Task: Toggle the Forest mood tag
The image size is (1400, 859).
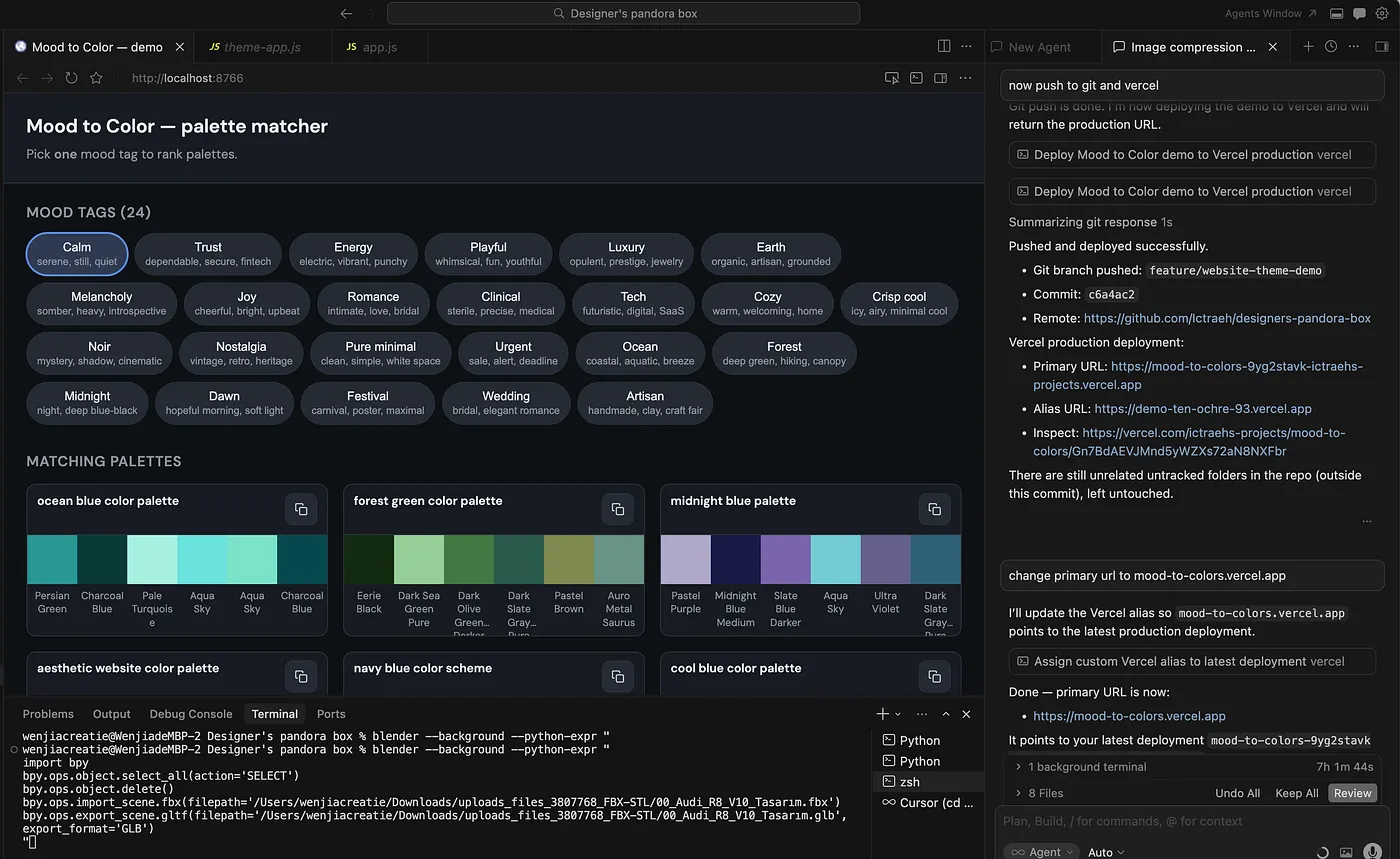Action: 784,353
